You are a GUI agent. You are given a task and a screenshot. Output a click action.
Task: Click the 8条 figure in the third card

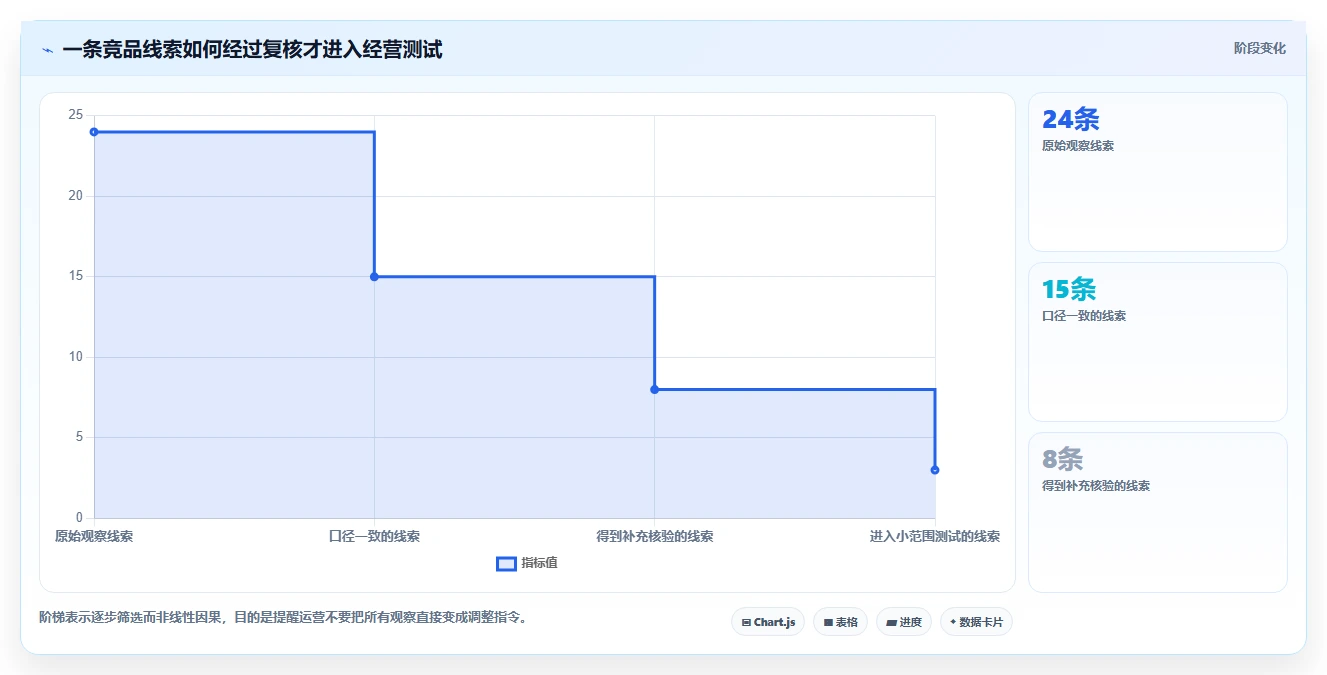(x=1062, y=459)
